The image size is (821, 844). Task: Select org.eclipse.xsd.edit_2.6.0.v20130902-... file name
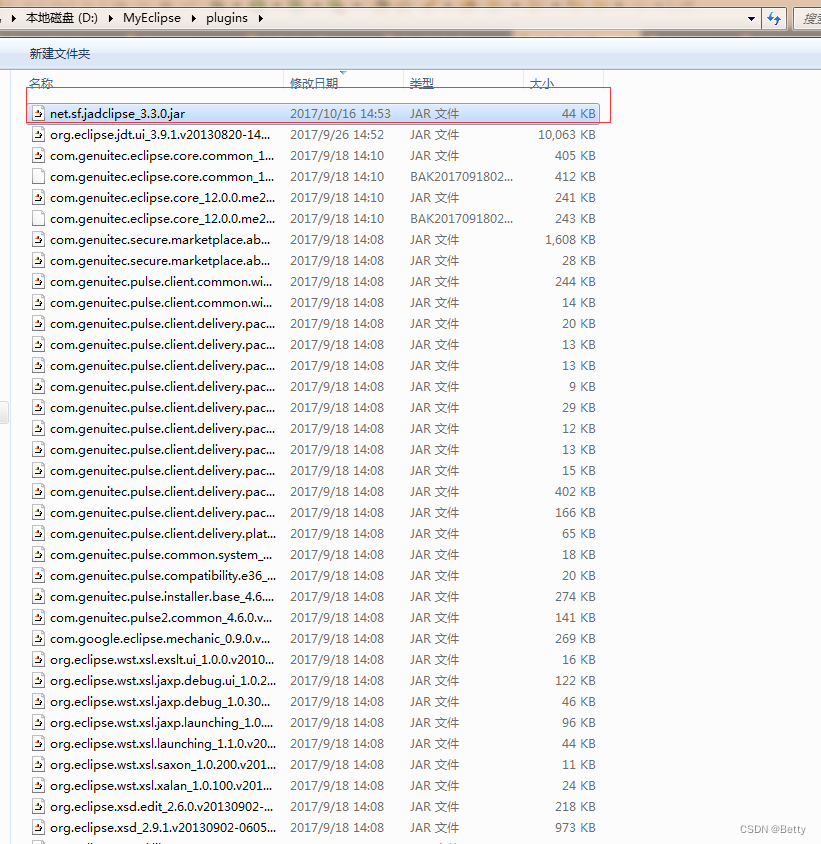[x=162, y=806]
